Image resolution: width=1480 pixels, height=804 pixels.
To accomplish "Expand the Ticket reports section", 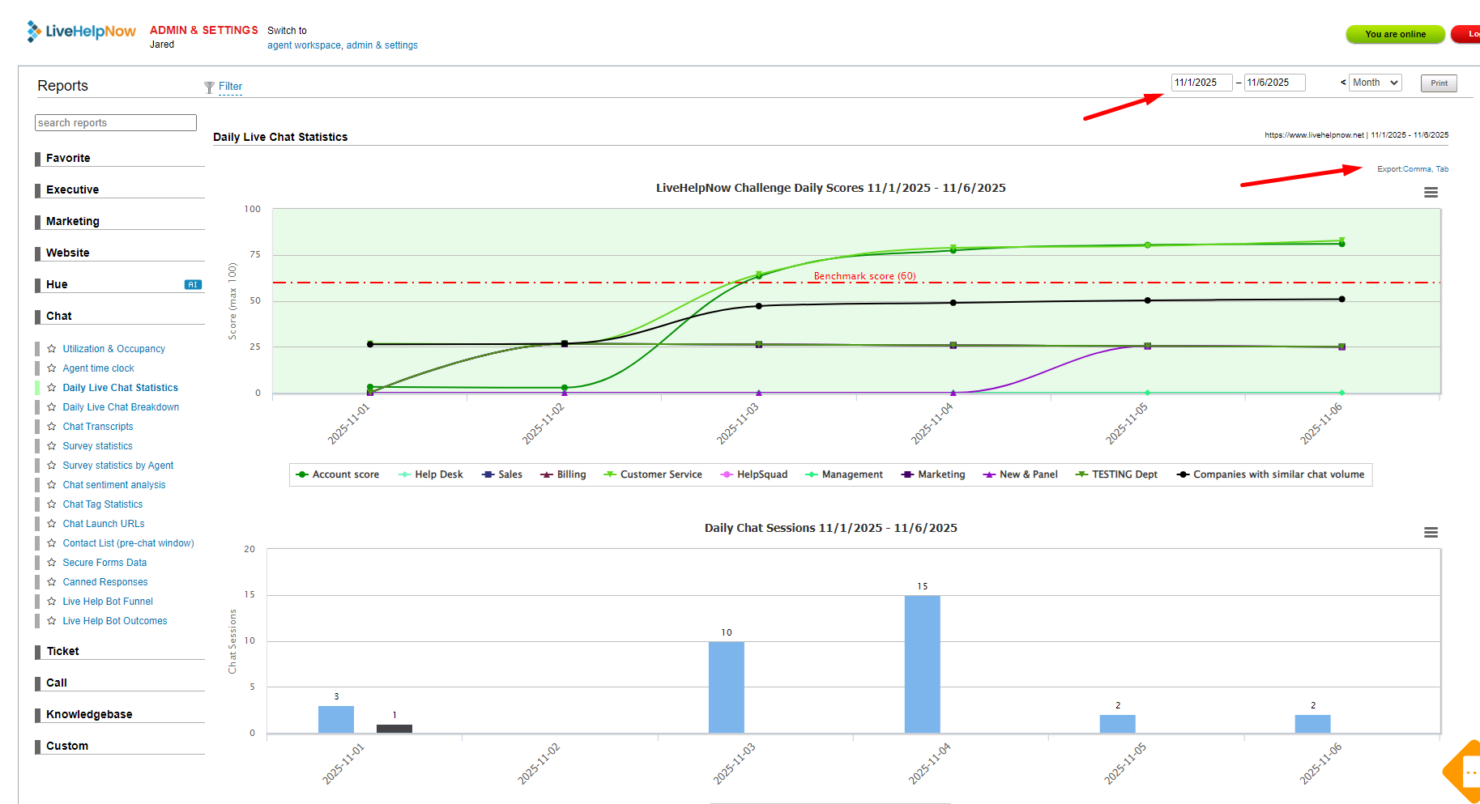I will coord(62,651).
